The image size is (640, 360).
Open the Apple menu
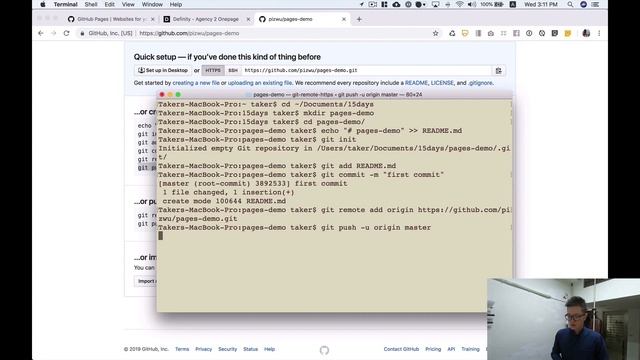[x=43, y=4]
